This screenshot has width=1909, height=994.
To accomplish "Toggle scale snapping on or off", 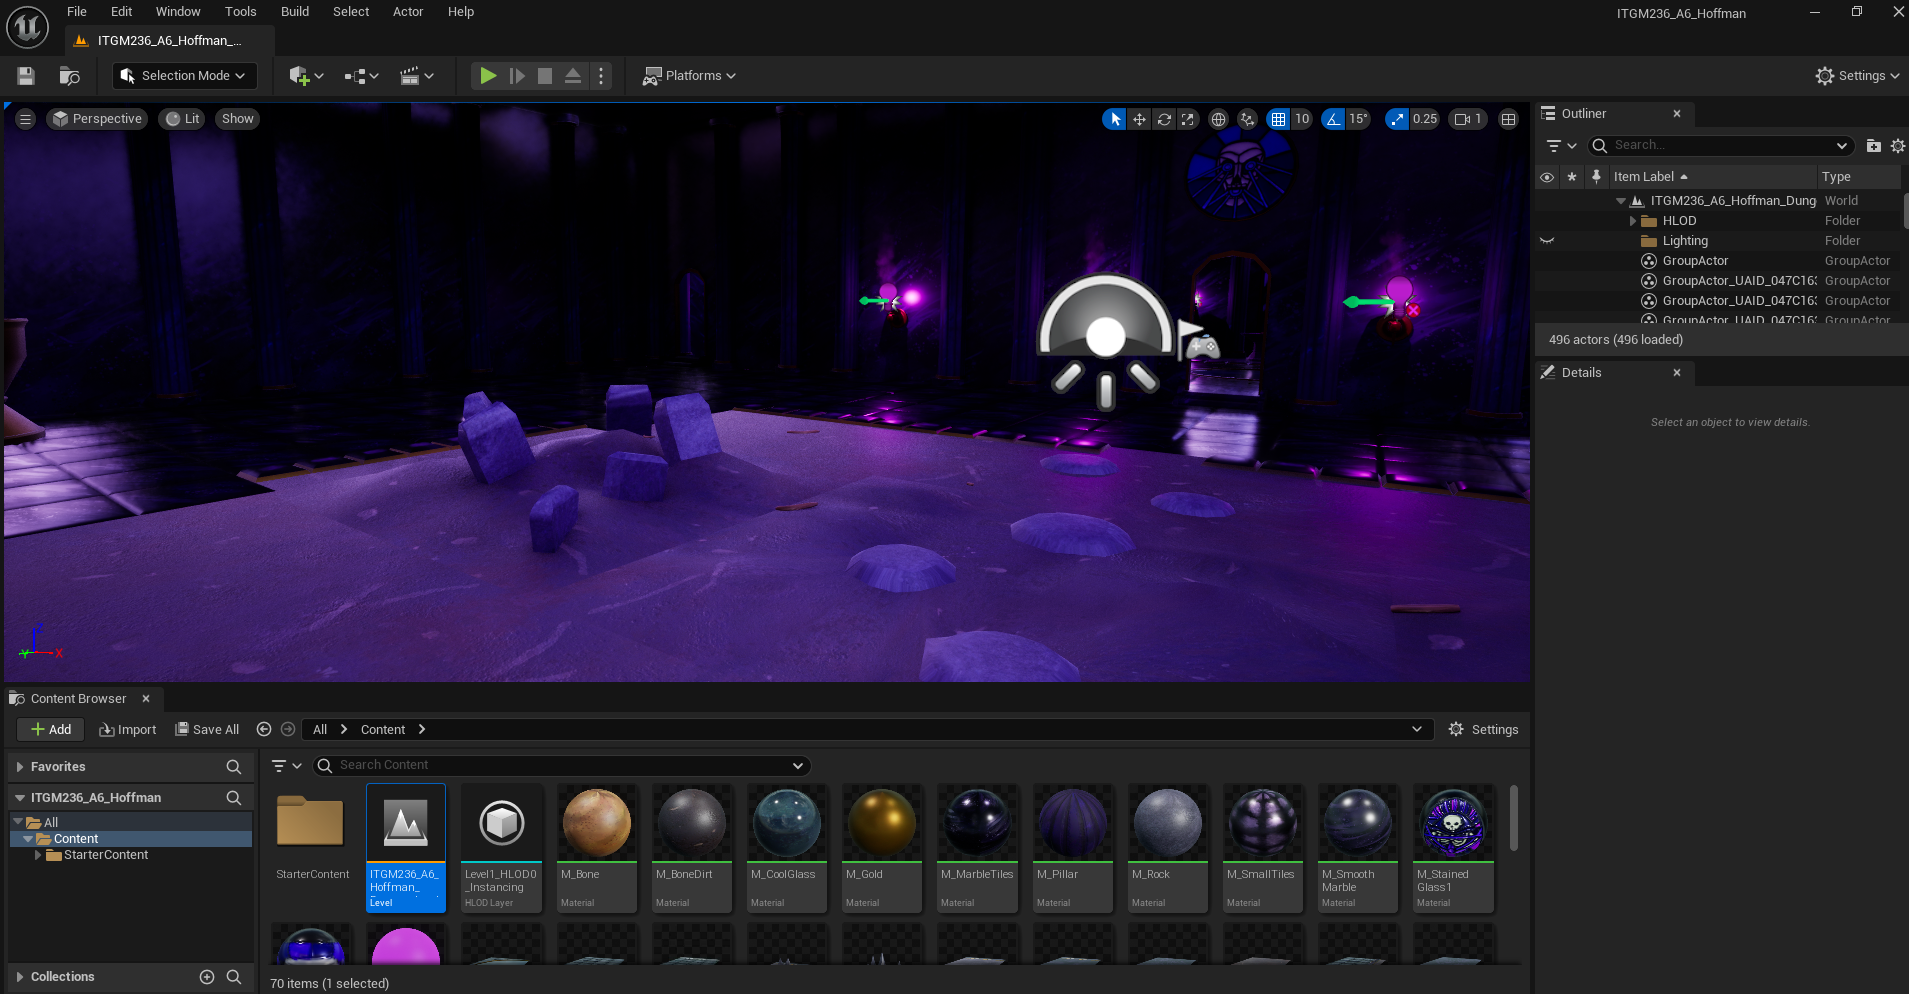I will [1396, 119].
